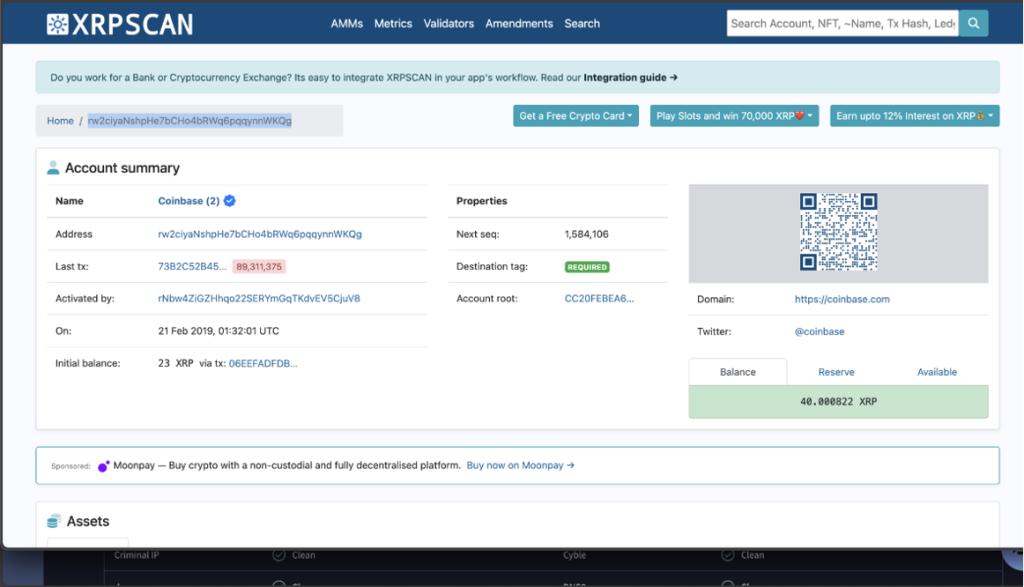
Task: Click the Assets coins stack icon
Action: 54,521
